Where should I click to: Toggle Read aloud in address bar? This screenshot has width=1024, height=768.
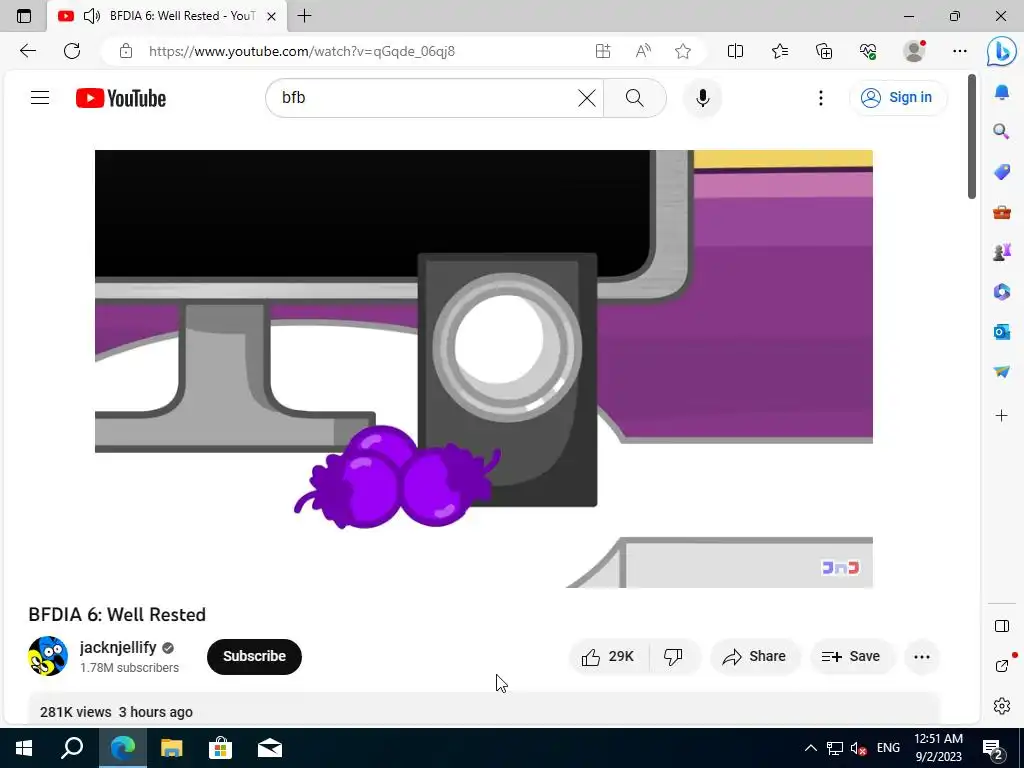pyautogui.click(x=643, y=51)
